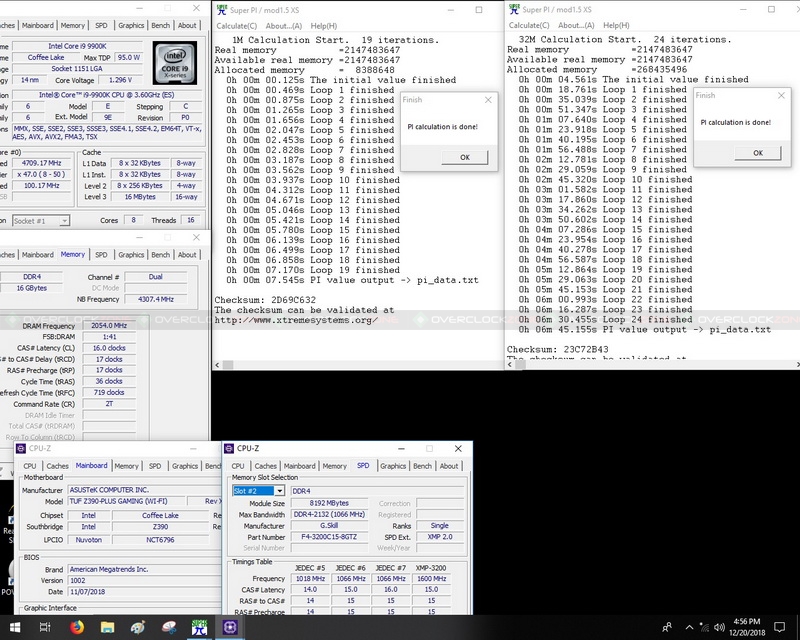Viewport: 800px width, 640px height.
Task: Select SPD tab in Mainboard CPU-Z window
Action: (155, 466)
